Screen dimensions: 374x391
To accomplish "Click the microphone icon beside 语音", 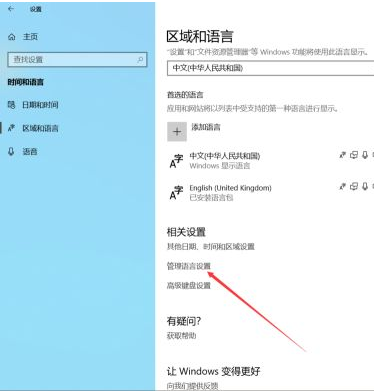I will pos(11,152).
